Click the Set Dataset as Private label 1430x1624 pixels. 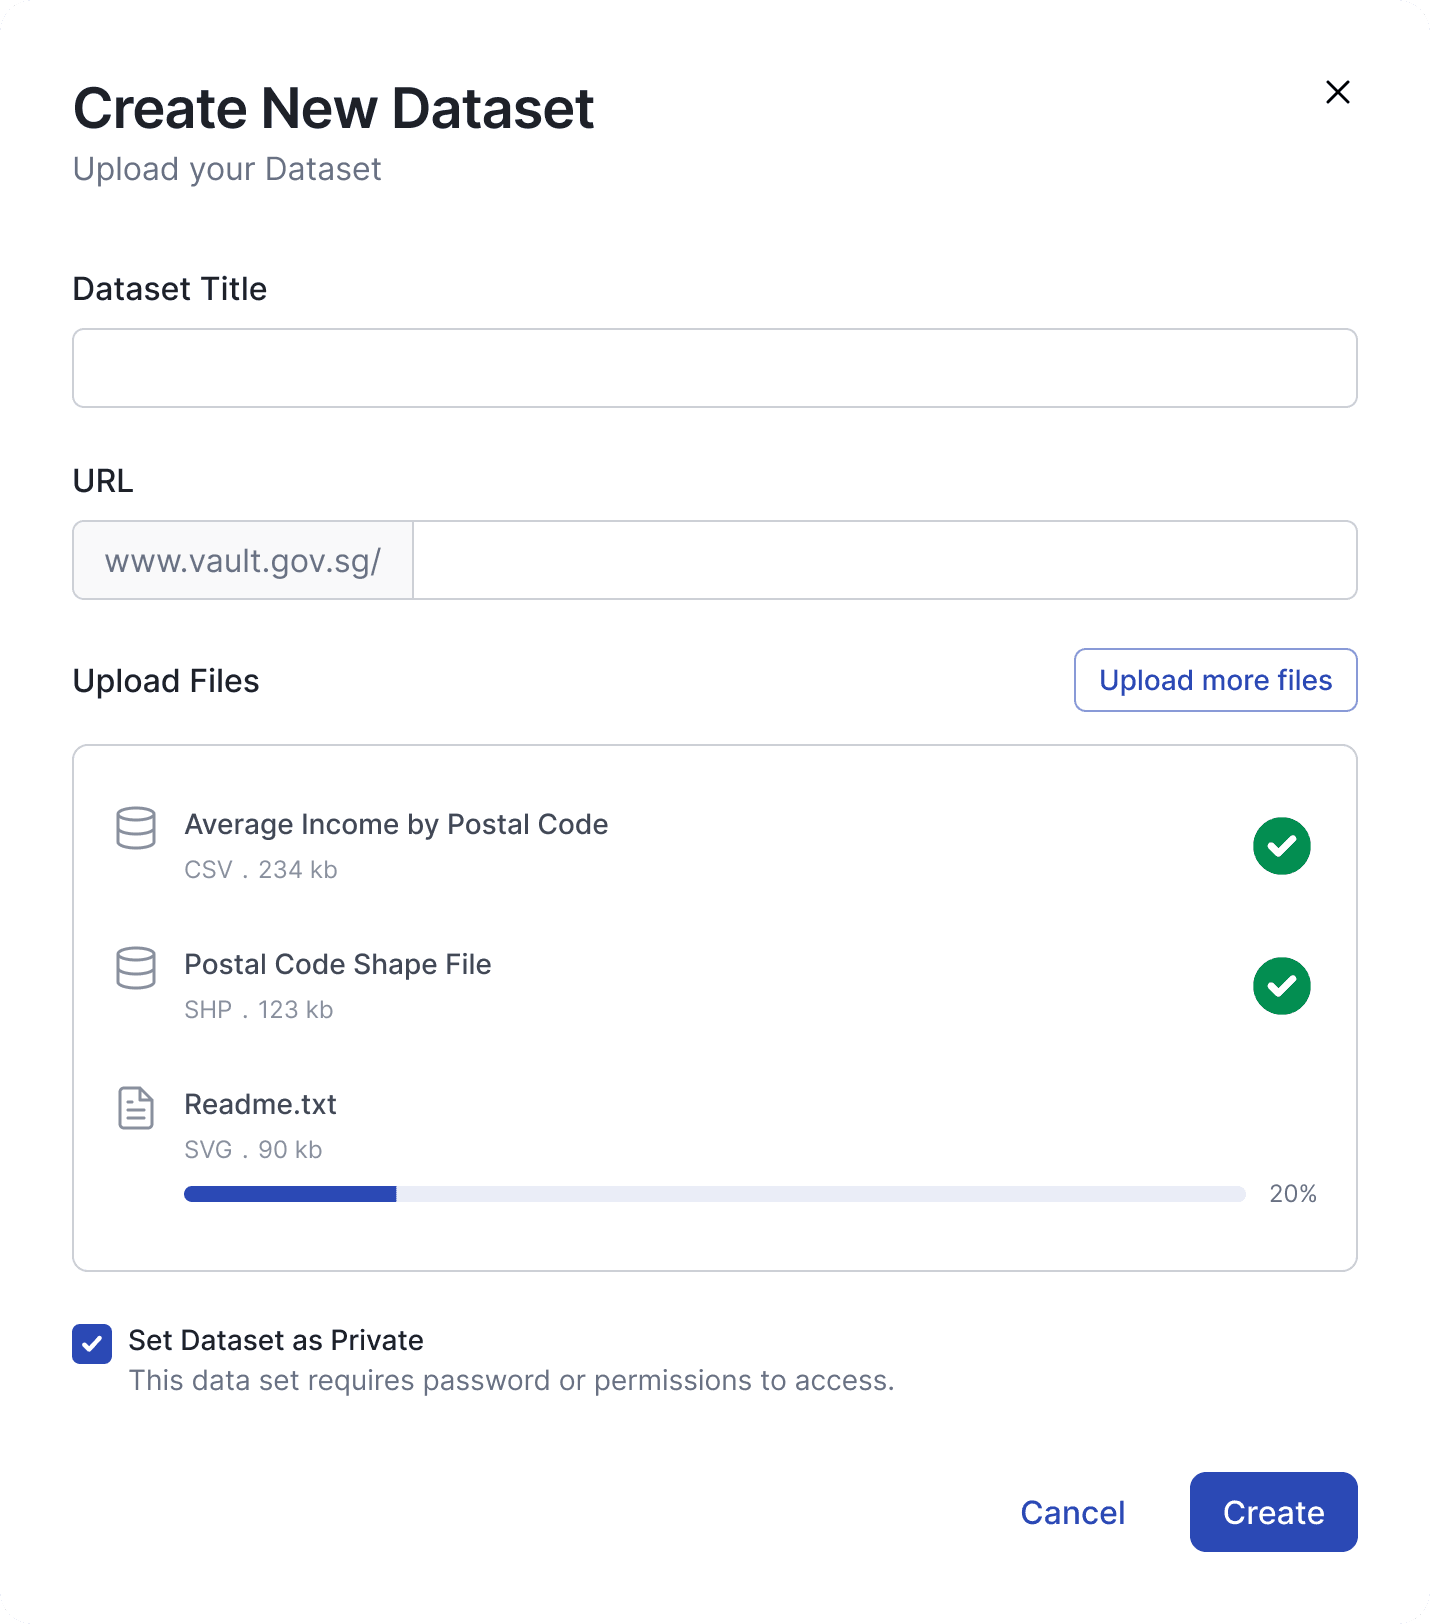(x=276, y=1340)
